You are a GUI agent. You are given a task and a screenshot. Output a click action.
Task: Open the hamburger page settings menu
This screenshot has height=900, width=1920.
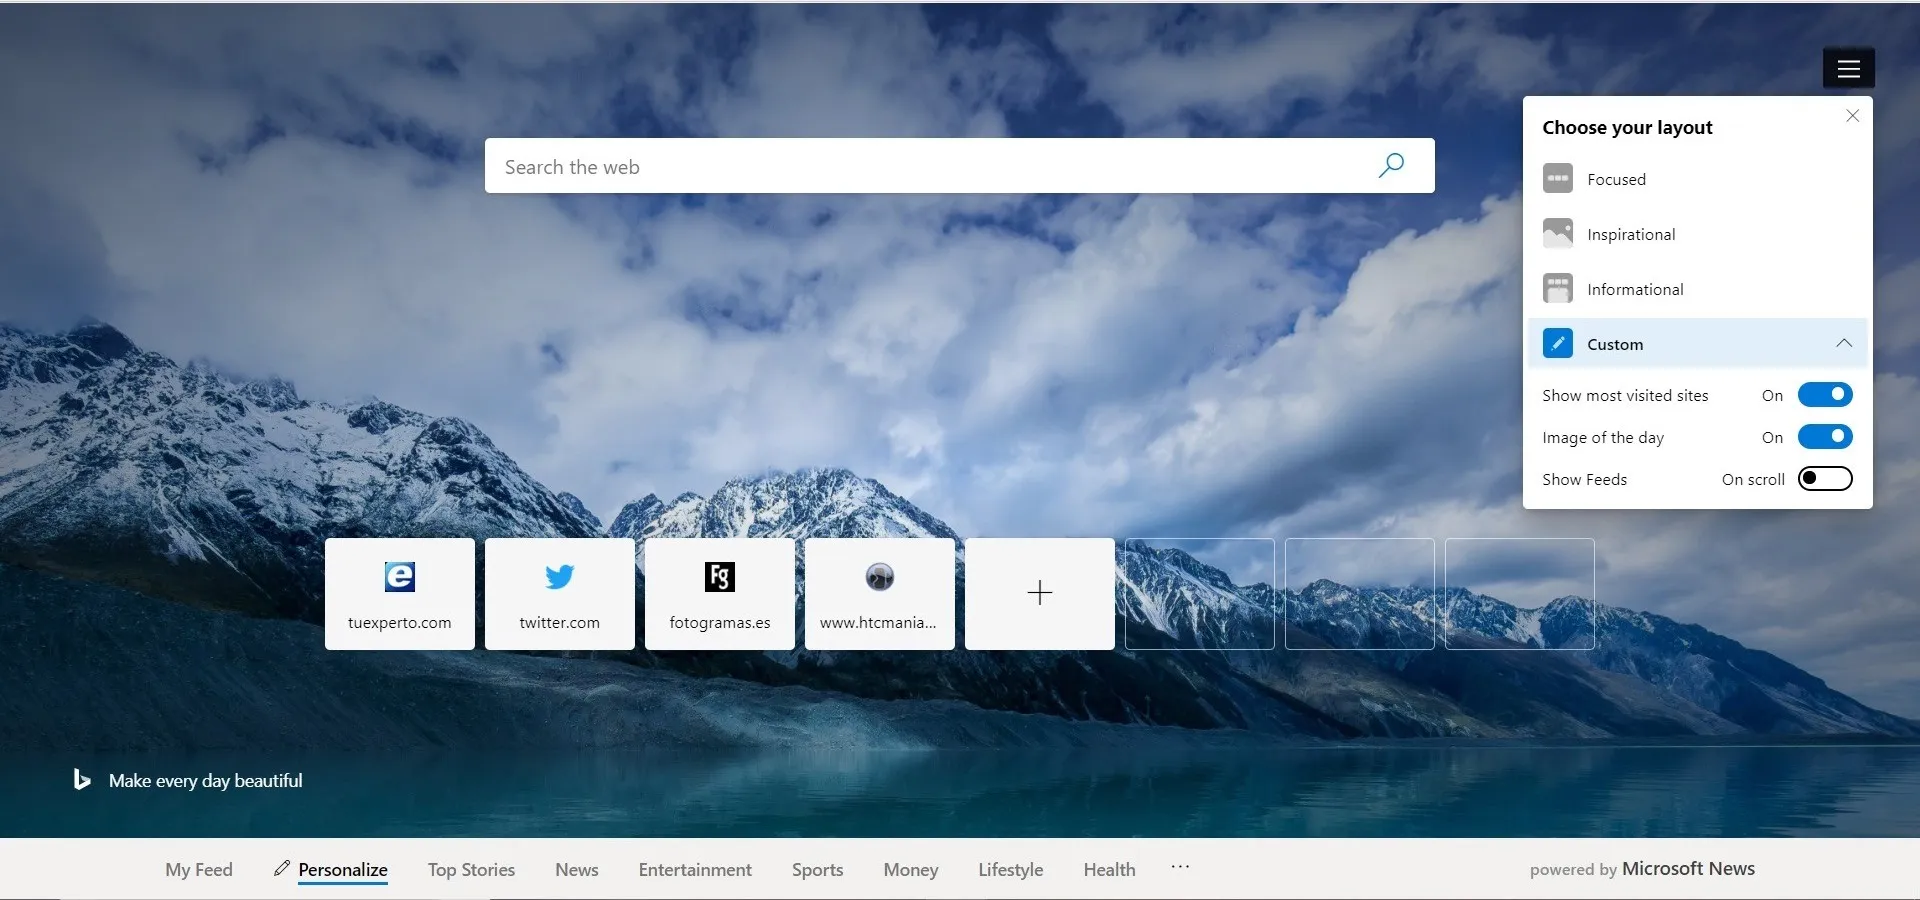click(x=1848, y=68)
